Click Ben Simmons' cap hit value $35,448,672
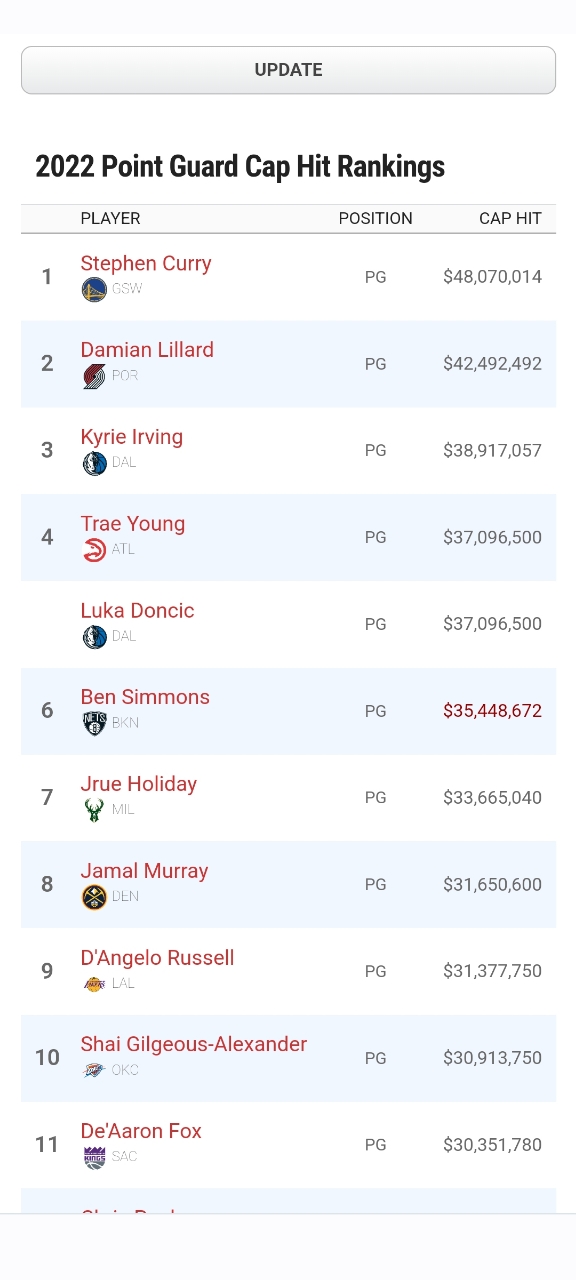Screen dimensions: 576x1280 [492, 711]
